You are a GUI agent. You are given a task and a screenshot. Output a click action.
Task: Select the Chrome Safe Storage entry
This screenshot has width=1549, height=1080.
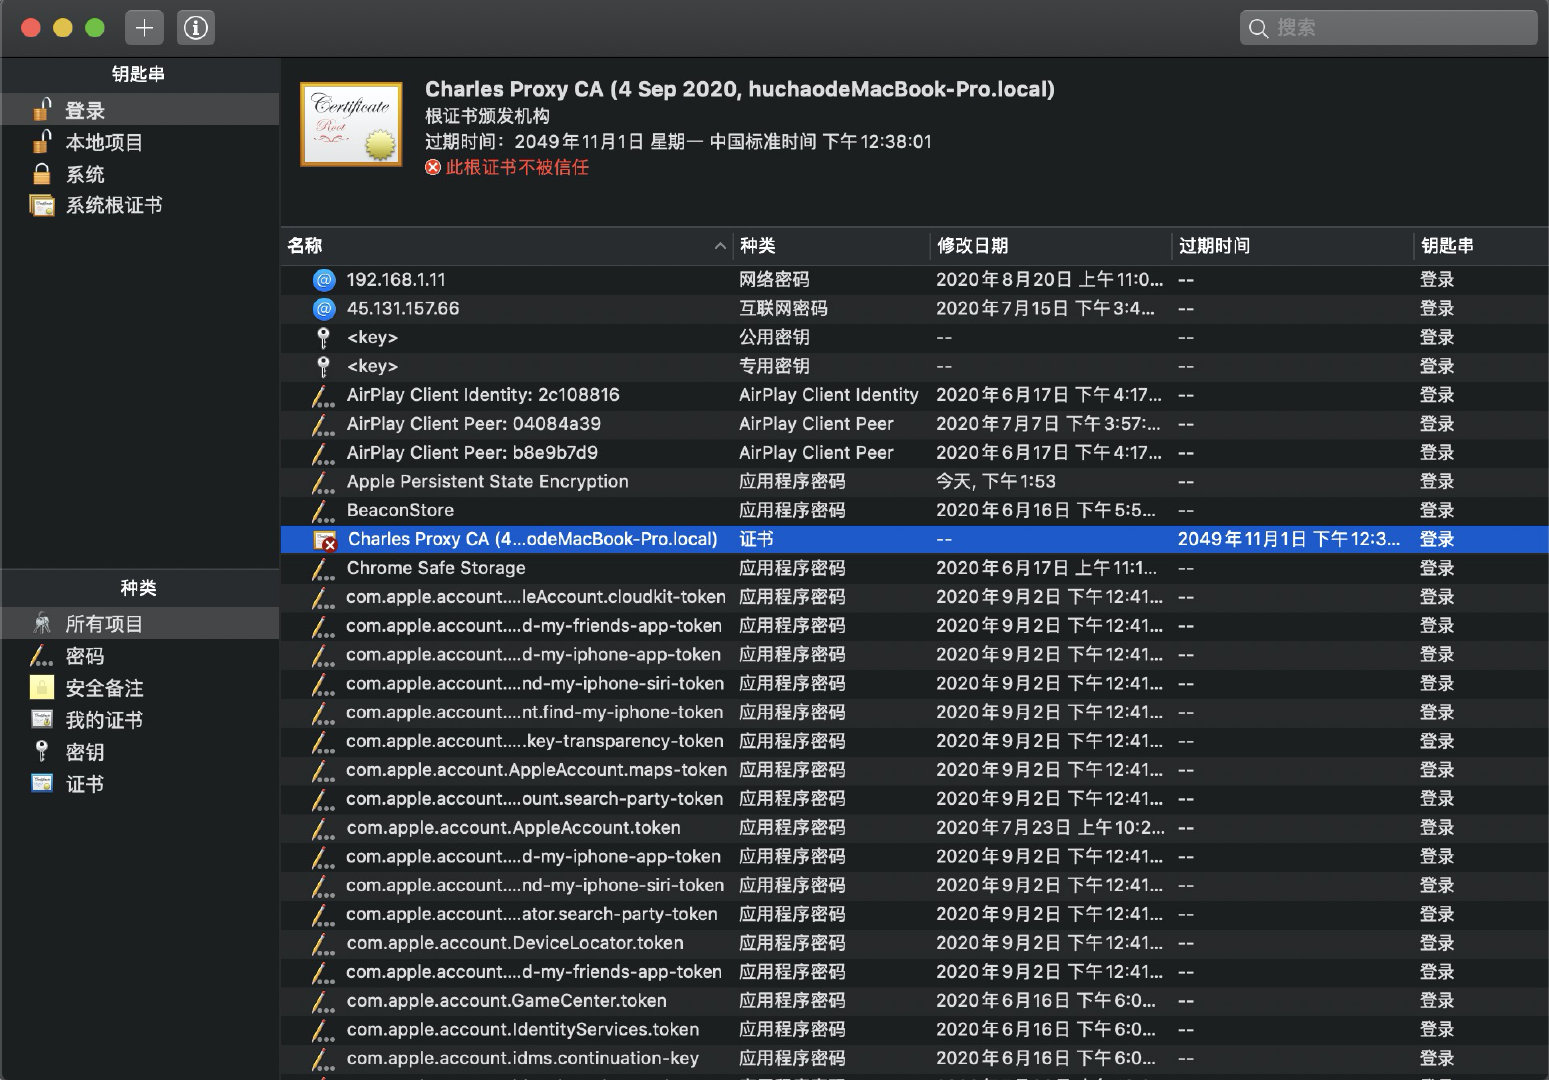[435, 568]
